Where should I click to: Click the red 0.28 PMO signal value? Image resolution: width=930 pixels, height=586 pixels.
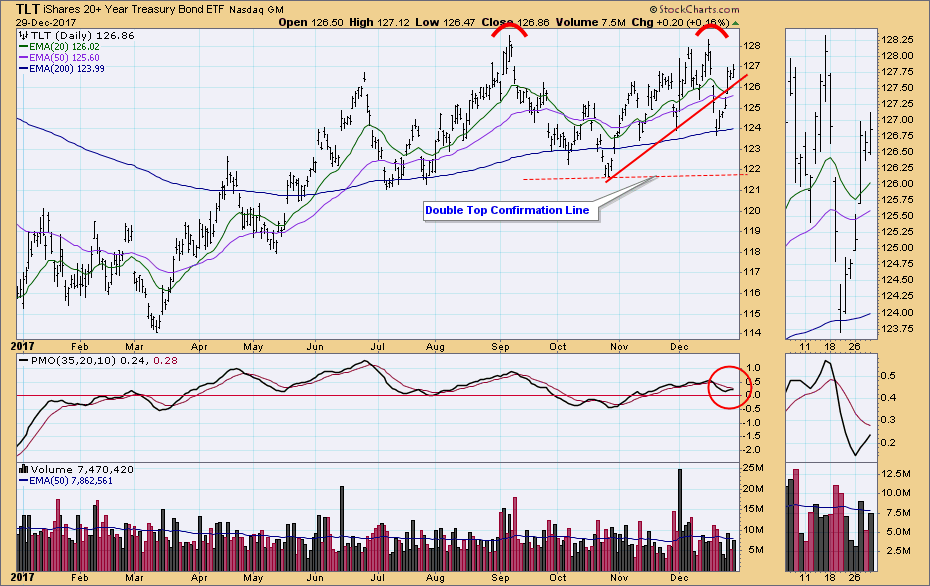pyautogui.click(x=165, y=361)
